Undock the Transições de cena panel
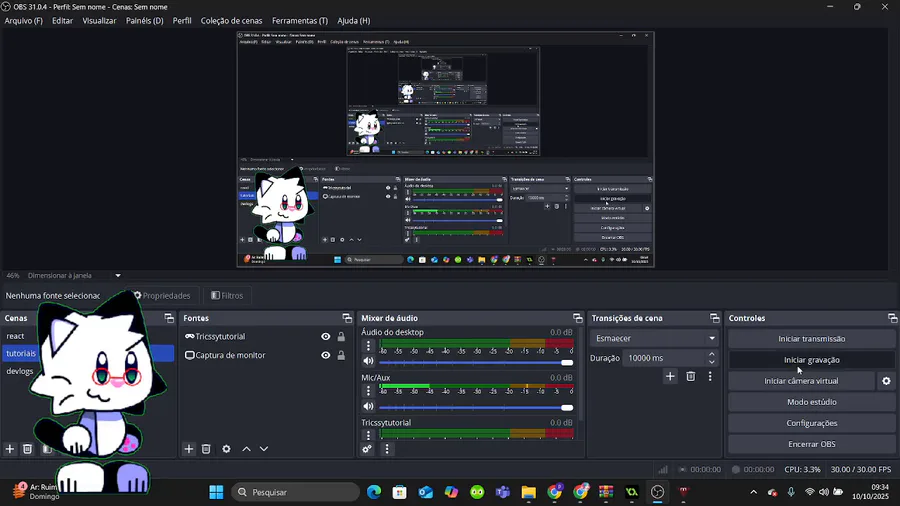900x506 pixels. click(x=715, y=318)
